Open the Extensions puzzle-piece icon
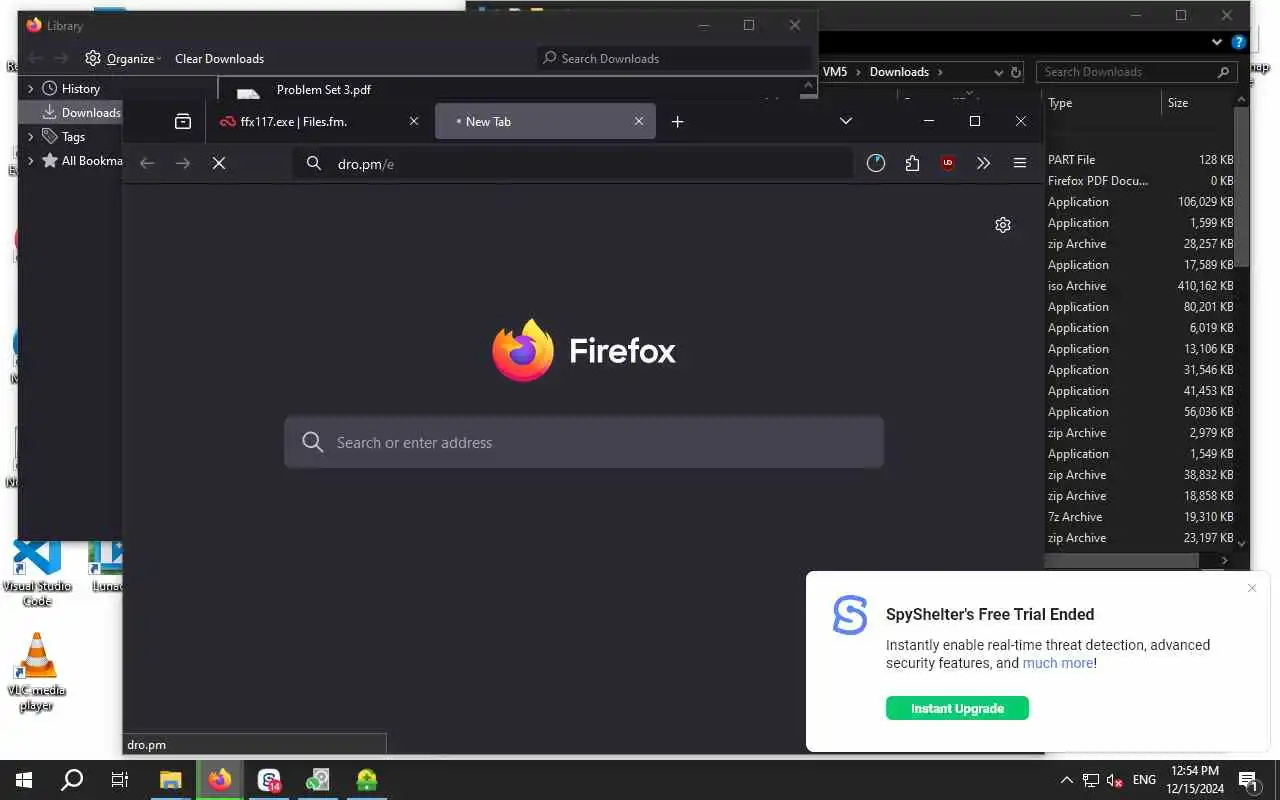Image resolution: width=1280 pixels, height=800 pixels. coord(912,163)
